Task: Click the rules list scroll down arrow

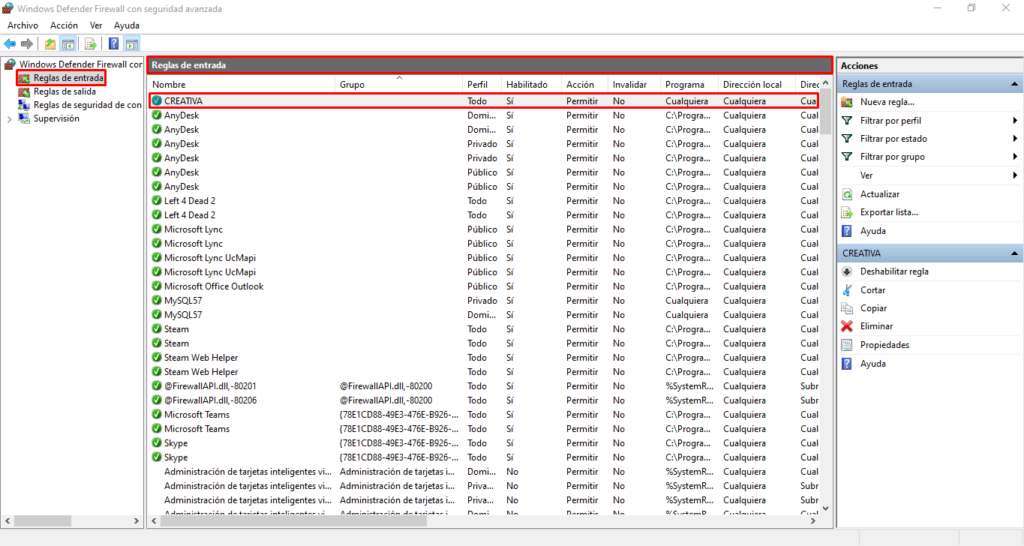Action: click(x=825, y=508)
